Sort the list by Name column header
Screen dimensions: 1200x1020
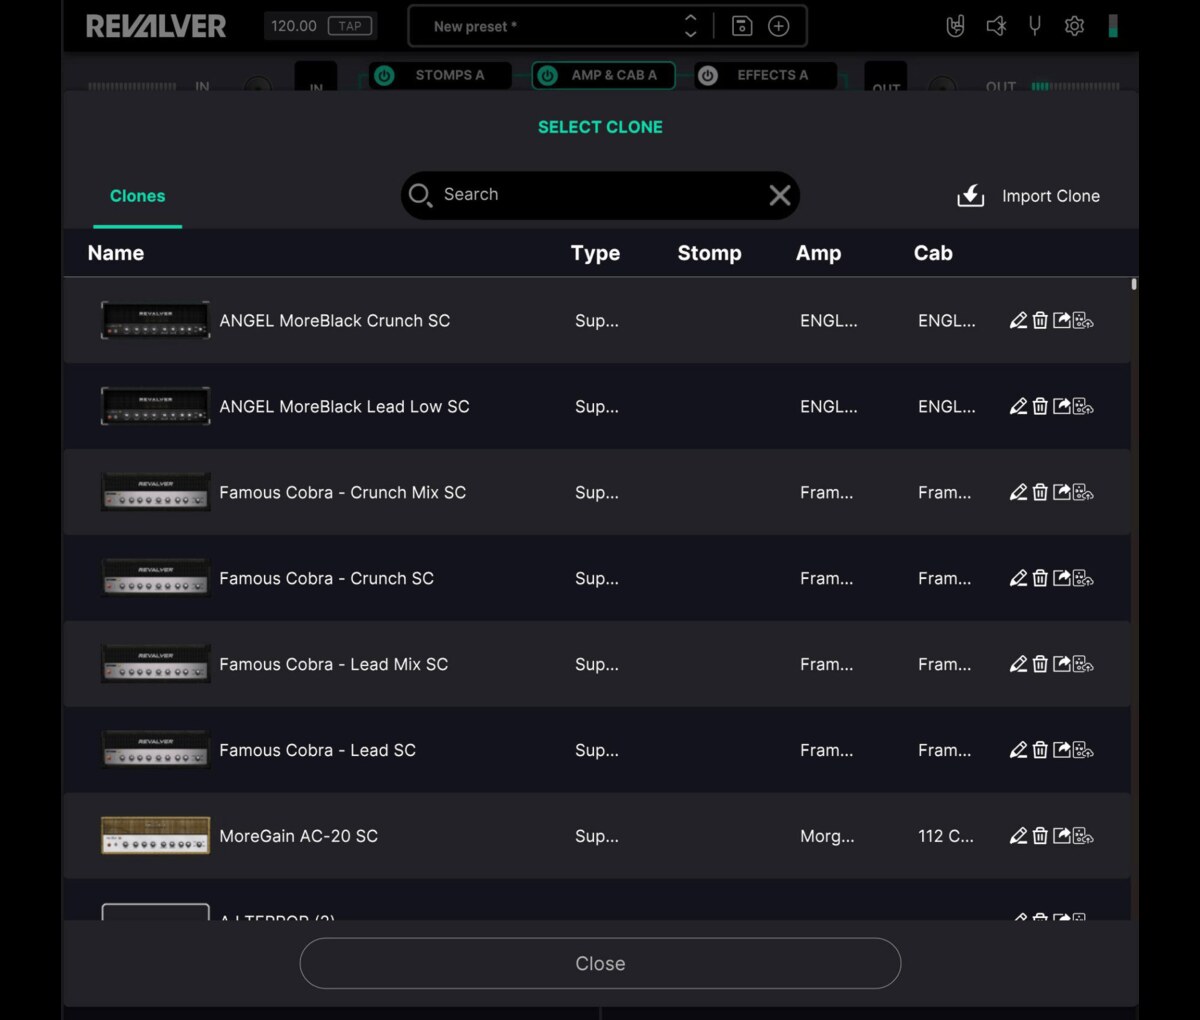pos(116,253)
